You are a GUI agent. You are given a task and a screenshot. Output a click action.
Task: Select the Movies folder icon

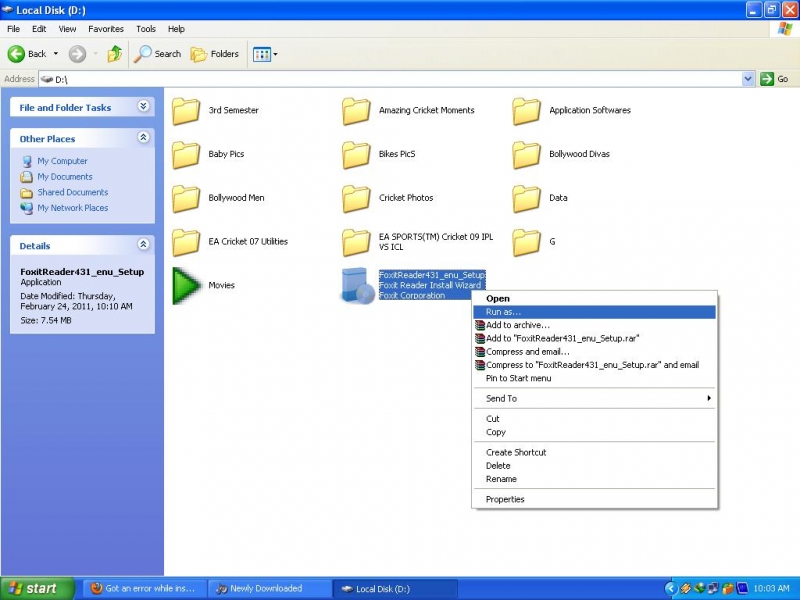pyautogui.click(x=187, y=285)
